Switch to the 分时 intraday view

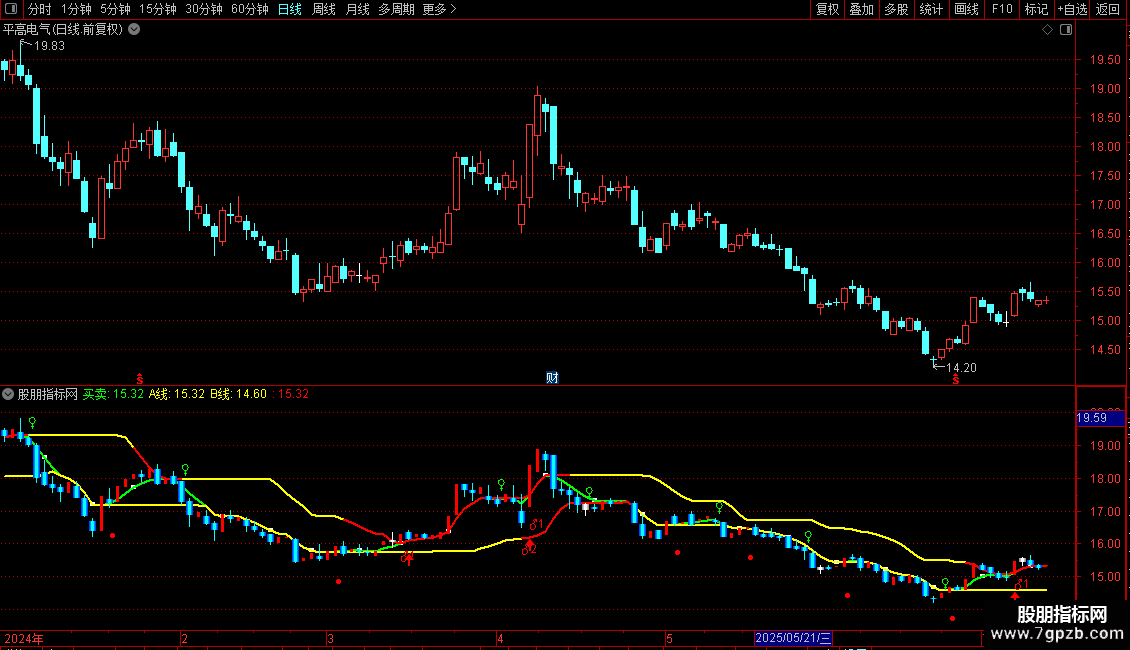40,9
